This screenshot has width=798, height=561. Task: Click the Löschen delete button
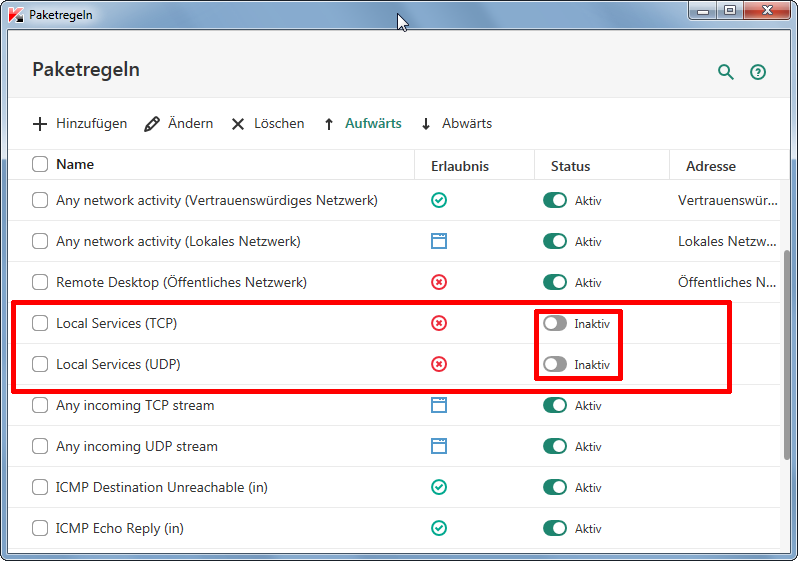click(x=268, y=124)
